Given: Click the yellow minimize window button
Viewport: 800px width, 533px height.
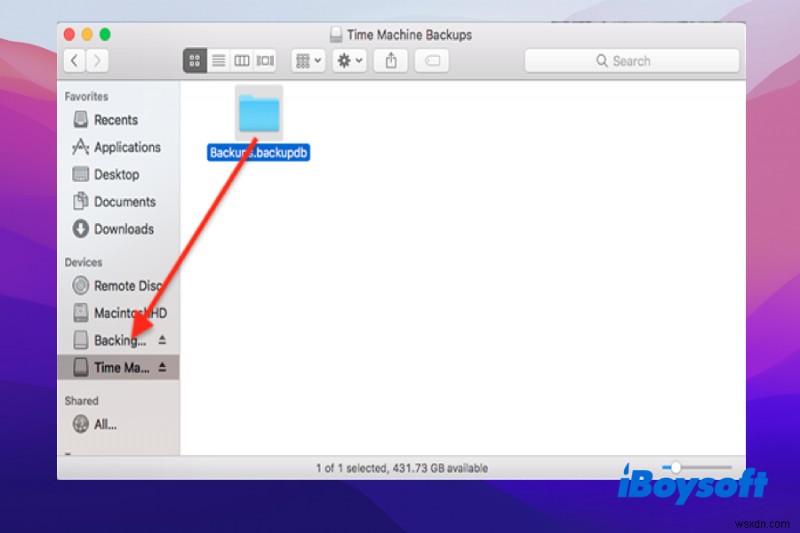Looking at the screenshot, I should (87, 35).
